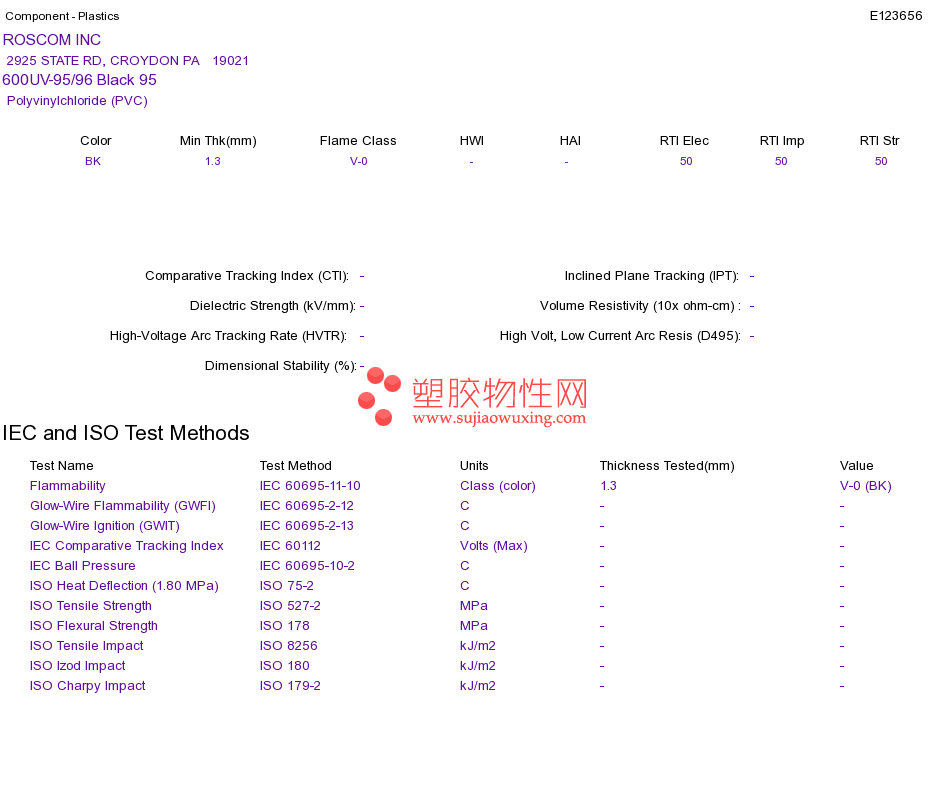Click test method IEC 60695-10-2
This screenshot has width=950, height=800.
point(307,565)
